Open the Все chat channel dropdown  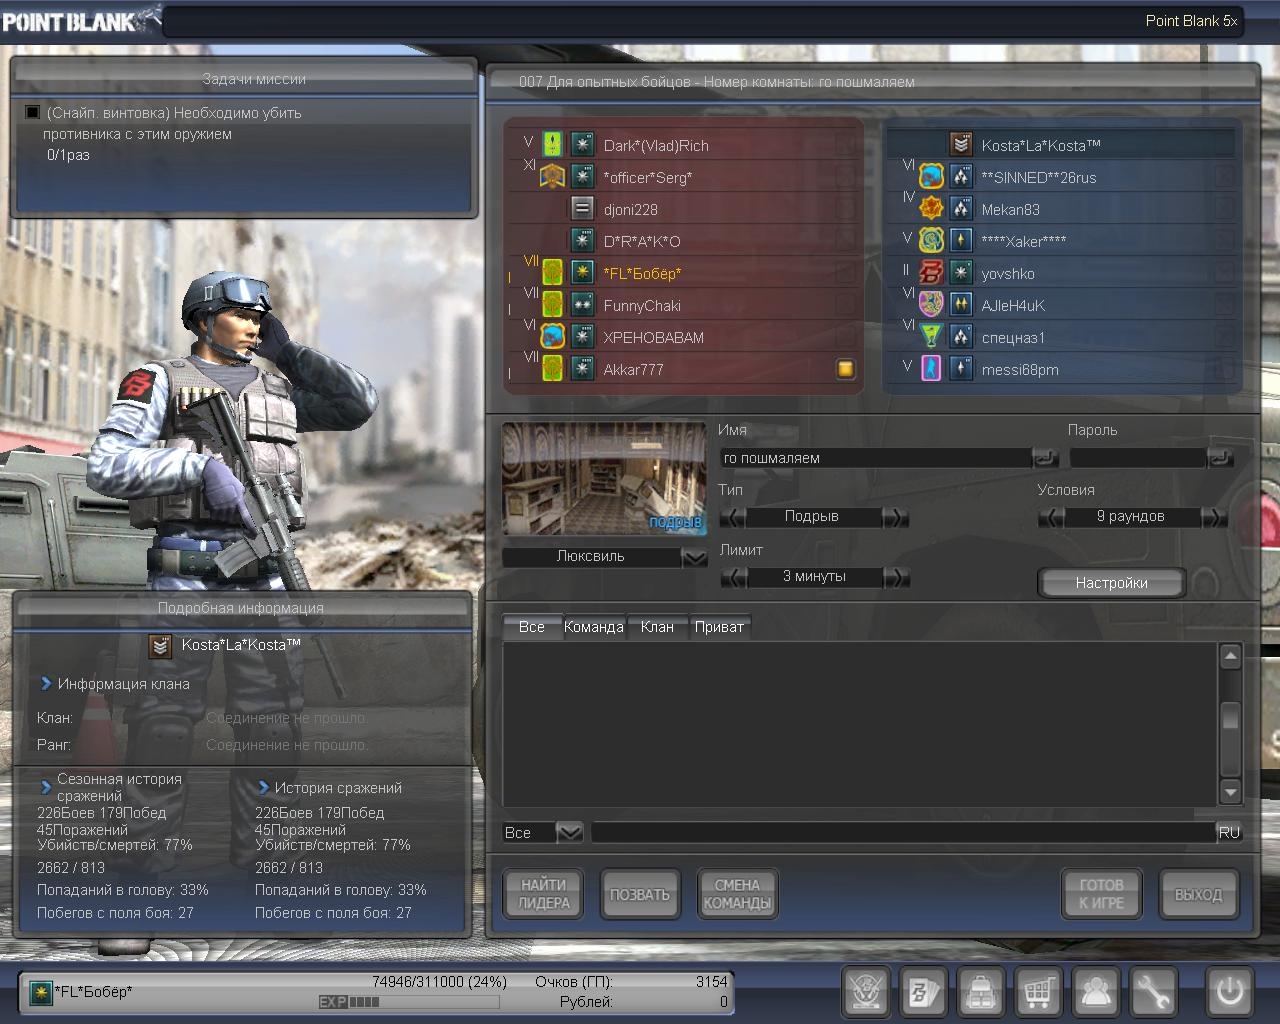tap(568, 832)
